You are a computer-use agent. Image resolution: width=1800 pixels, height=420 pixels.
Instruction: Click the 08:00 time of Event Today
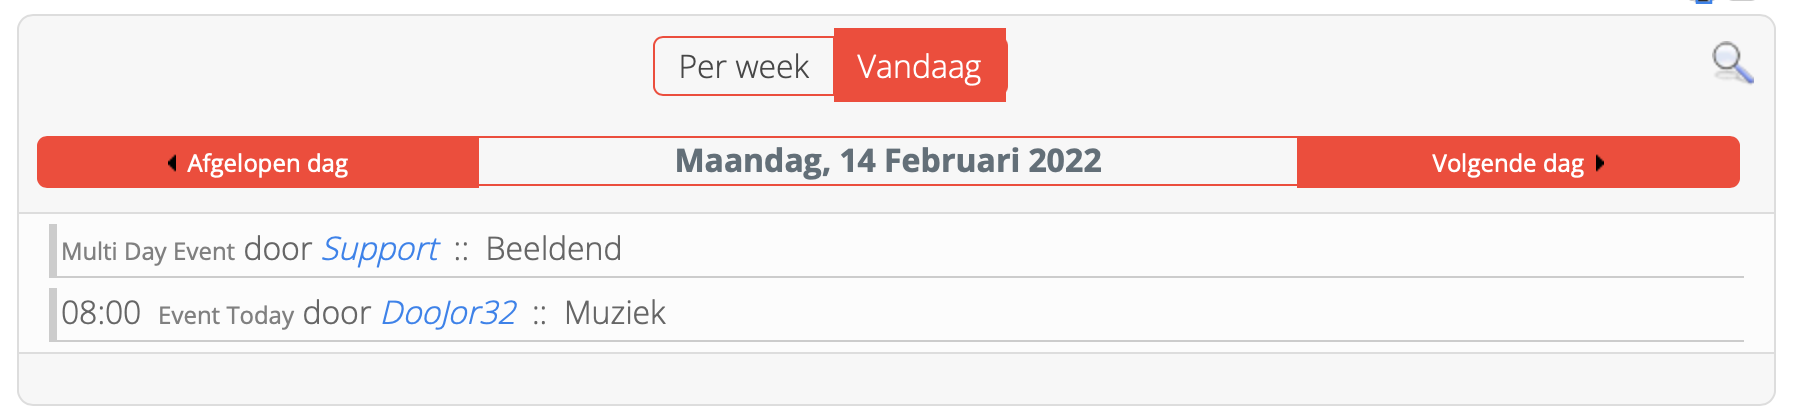tap(101, 313)
